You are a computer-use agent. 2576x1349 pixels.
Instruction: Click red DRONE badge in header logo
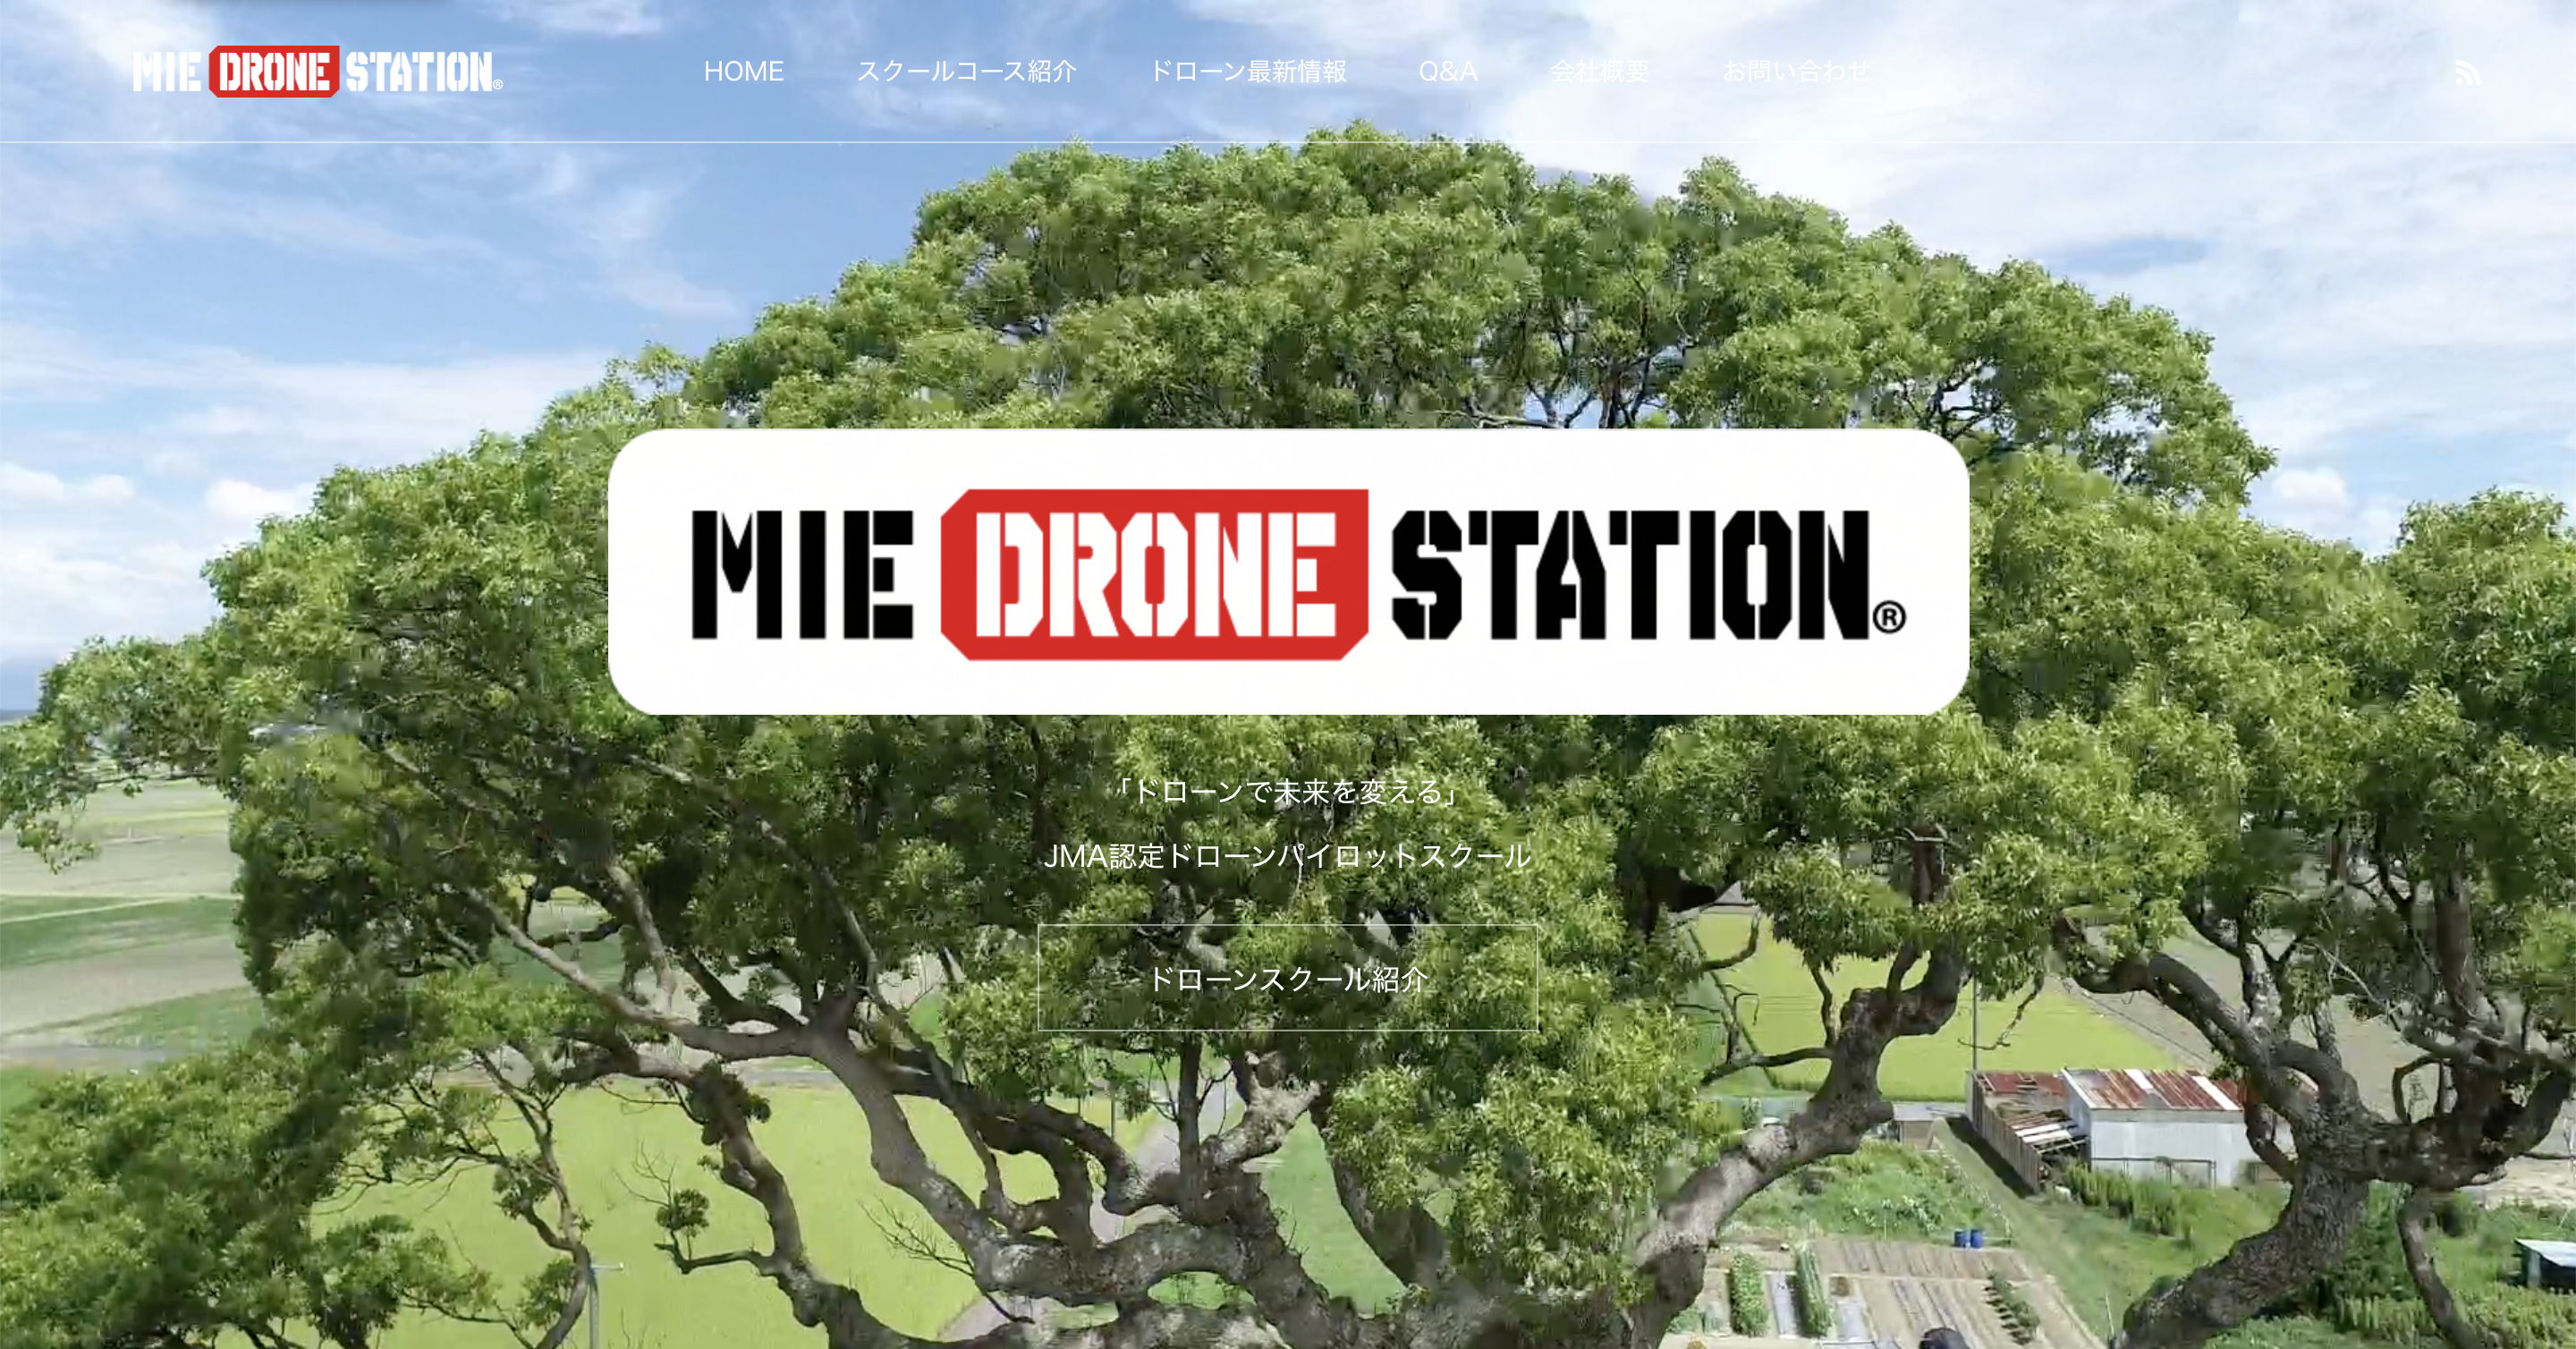click(273, 72)
